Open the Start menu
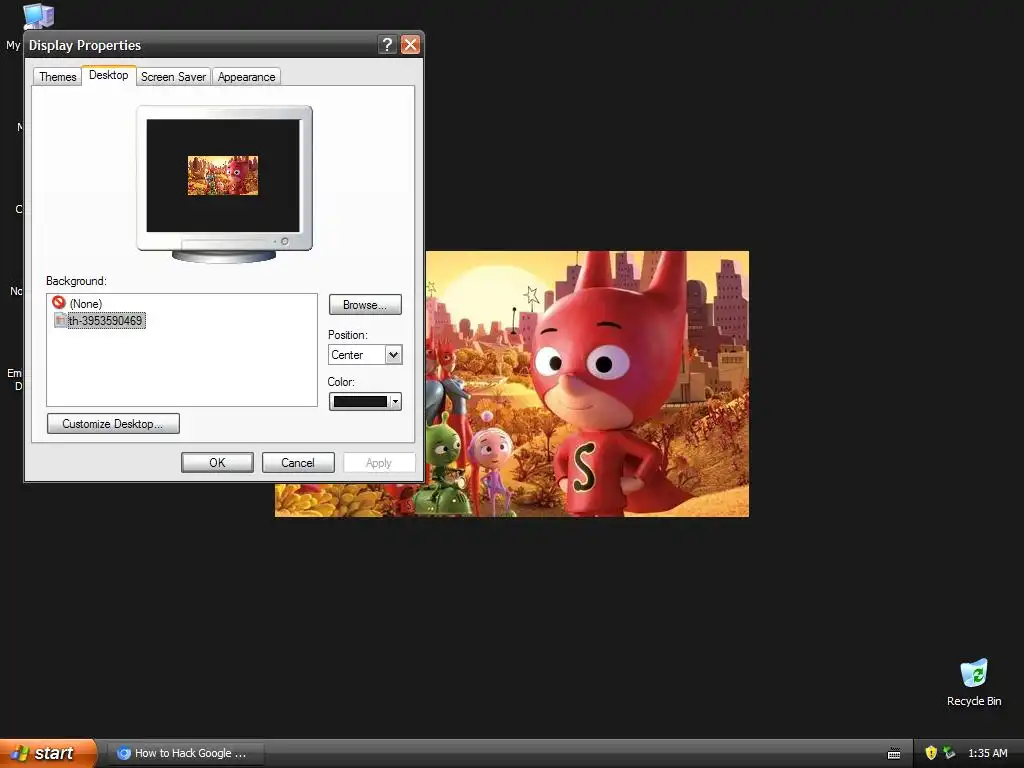Viewport: 1024px width, 768px height. click(x=47, y=753)
